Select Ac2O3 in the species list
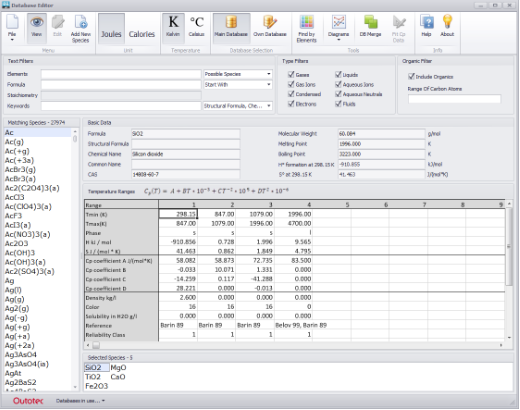 16,243
